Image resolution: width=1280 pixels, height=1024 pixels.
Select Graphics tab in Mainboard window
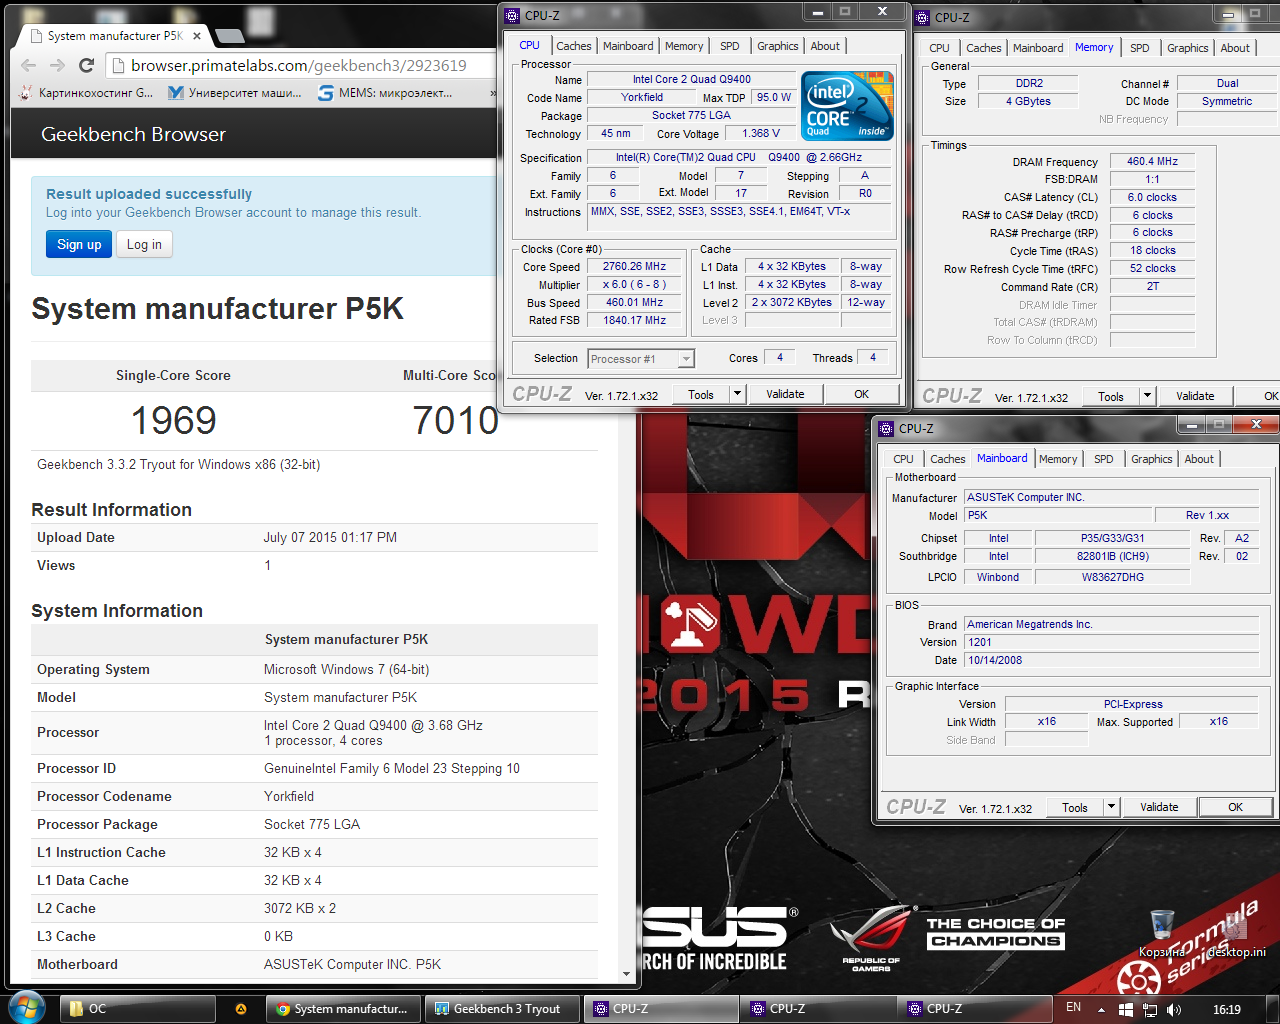1152,459
